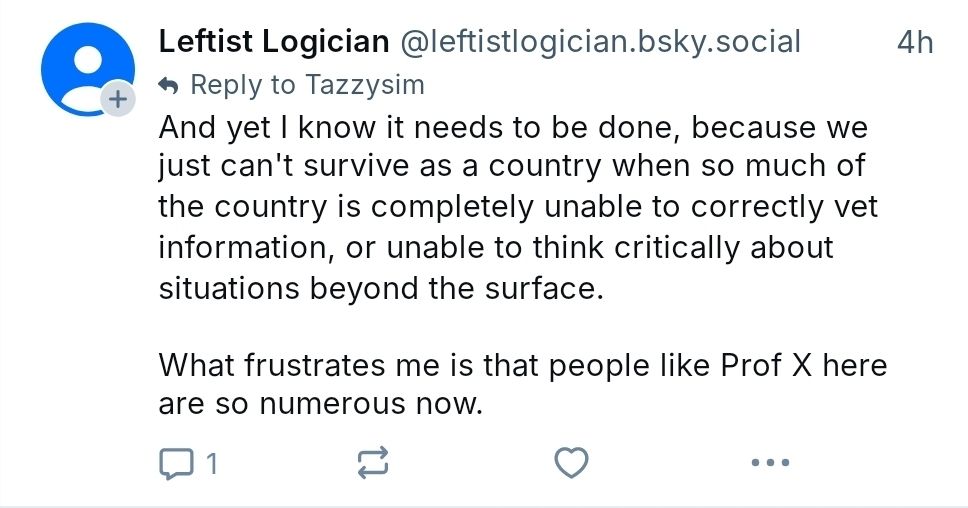Open the three-dot more options menu
The height and width of the screenshot is (508, 968).
[x=769, y=463]
